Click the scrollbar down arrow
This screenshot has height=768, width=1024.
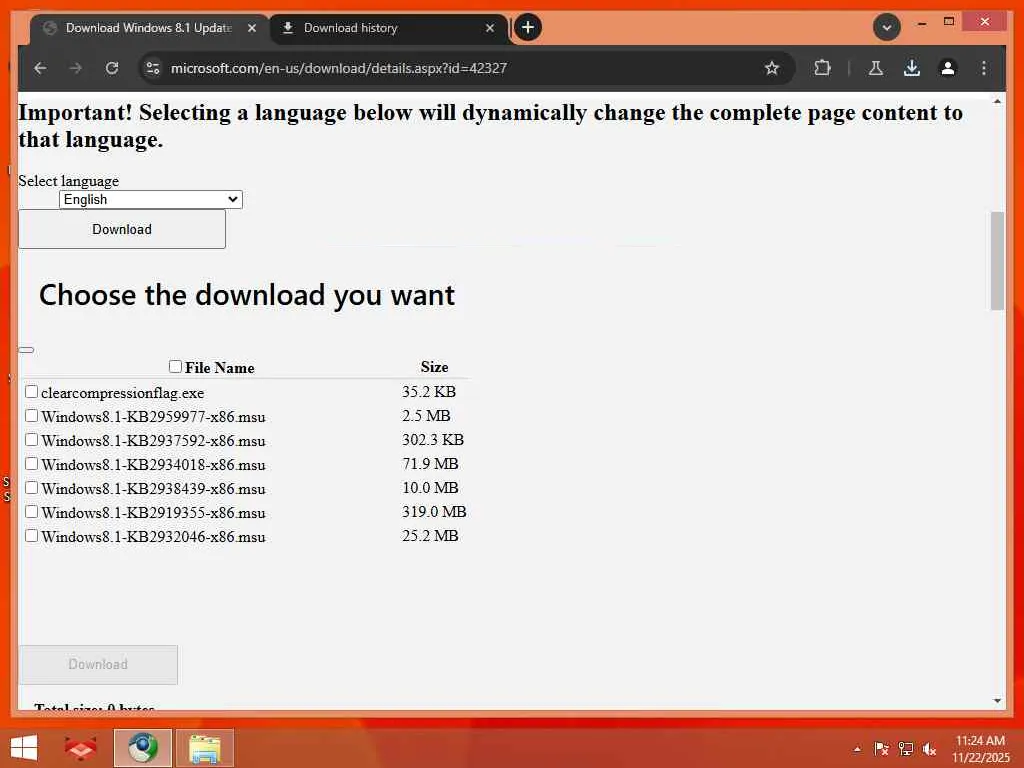pyautogui.click(x=997, y=701)
